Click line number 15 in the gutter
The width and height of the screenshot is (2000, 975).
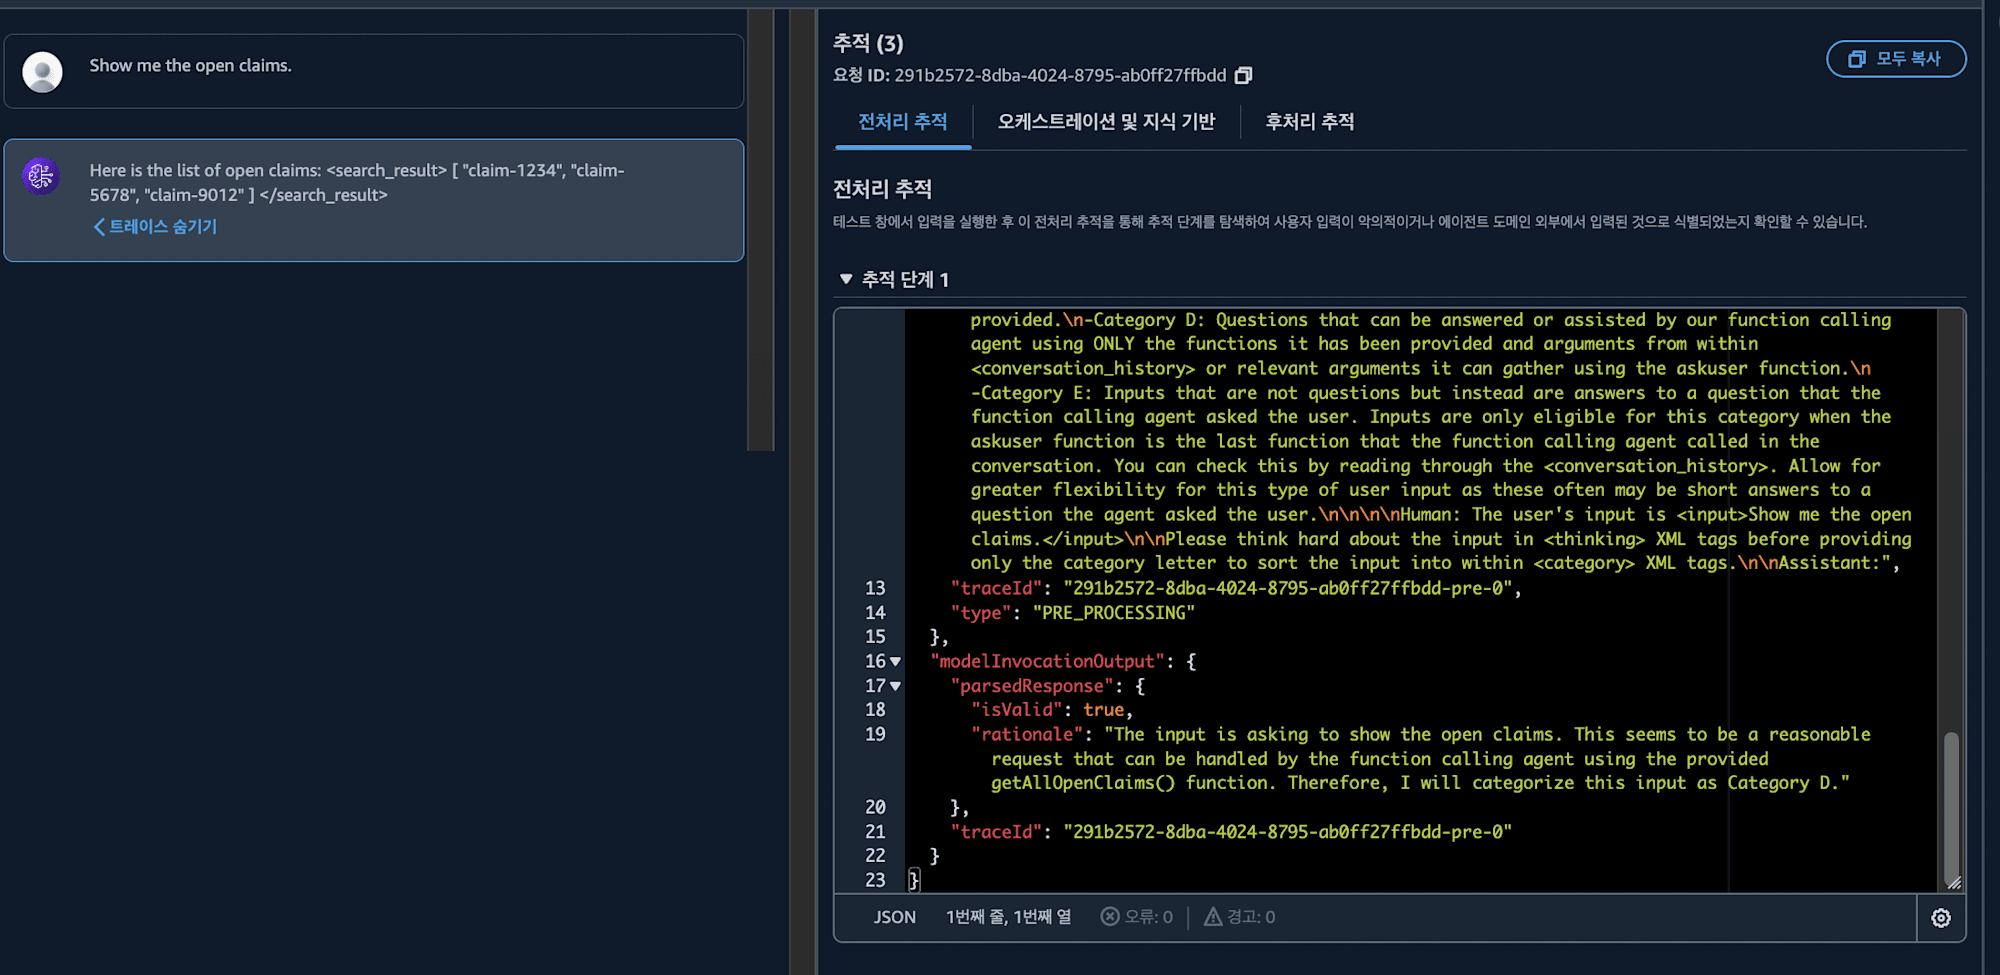tap(875, 637)
